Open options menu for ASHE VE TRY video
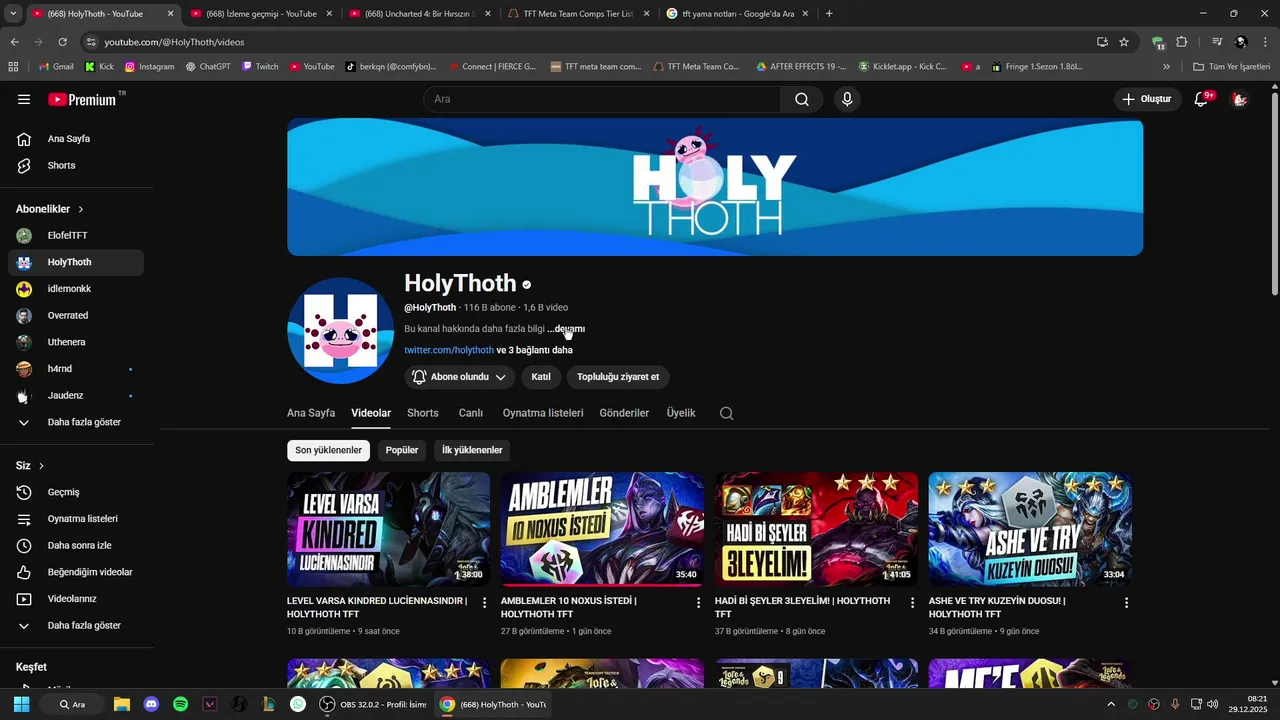1280x720 pixels. pos(1126,603)
